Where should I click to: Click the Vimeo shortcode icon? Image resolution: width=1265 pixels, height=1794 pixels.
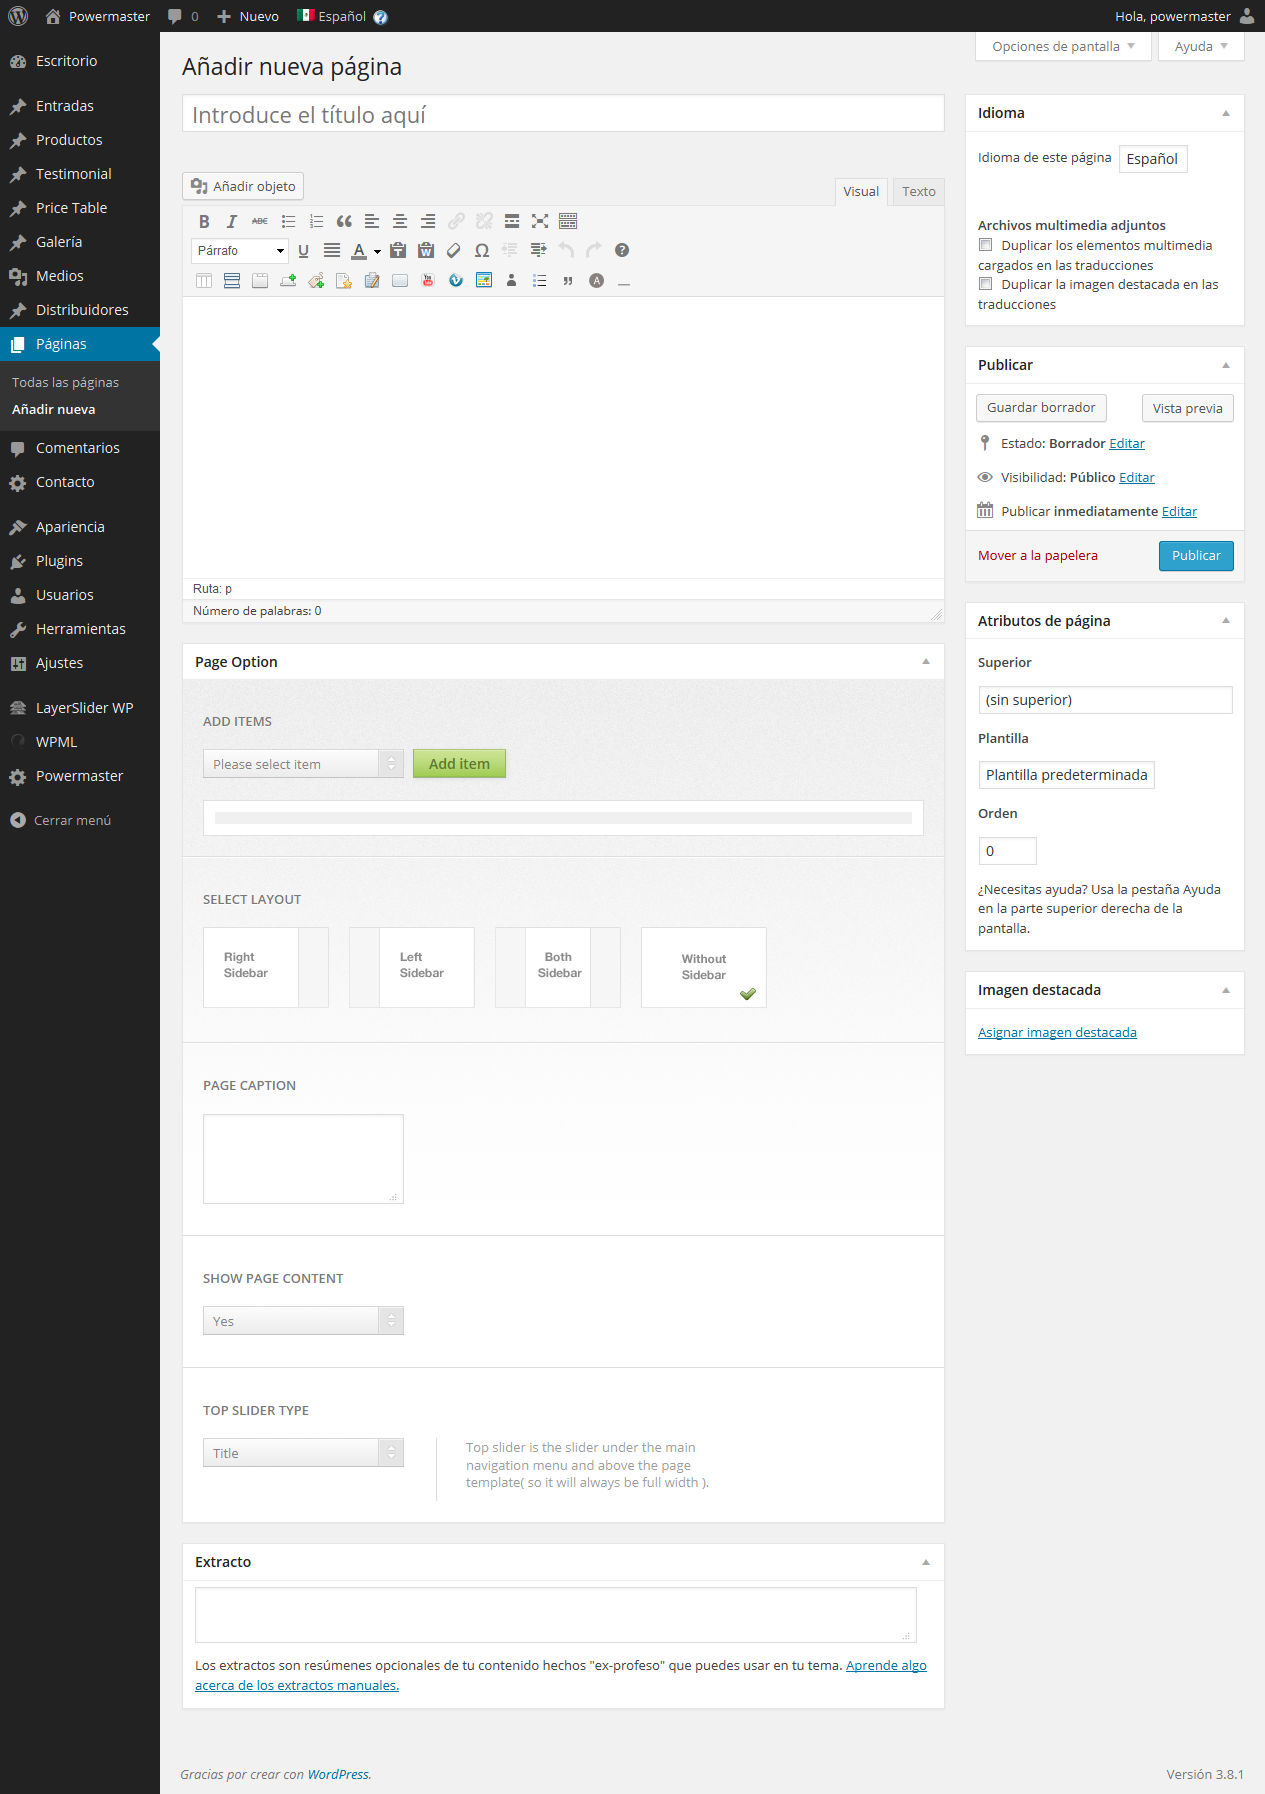click(x=456, y=281)
